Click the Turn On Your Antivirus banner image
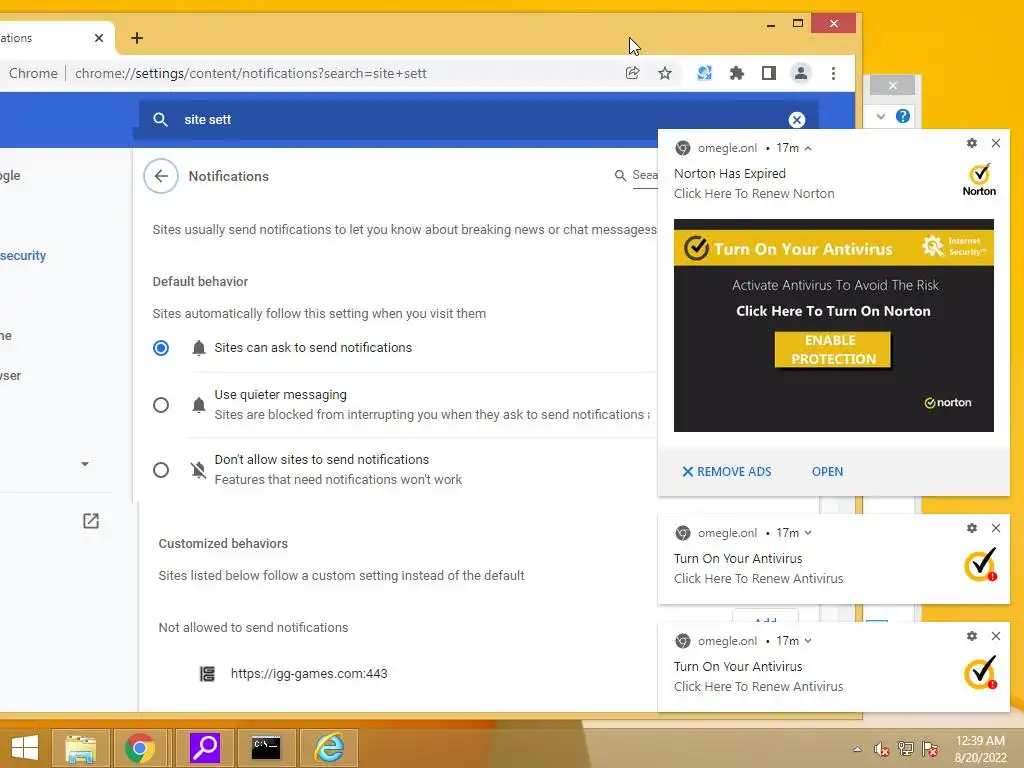This screenshot has height=768, width=1024. pyautogui.click(x=834, y=325)
